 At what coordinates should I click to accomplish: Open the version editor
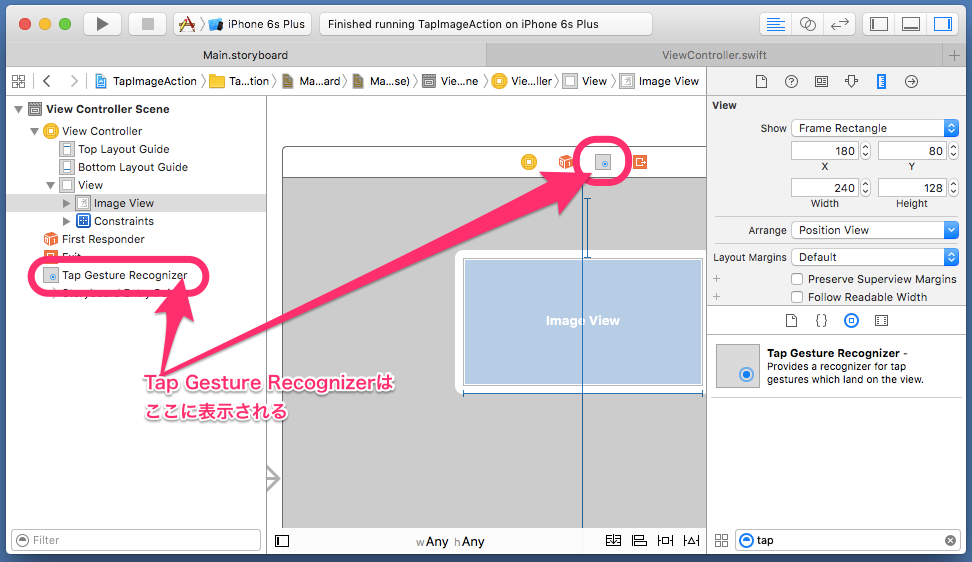[839, 24]
